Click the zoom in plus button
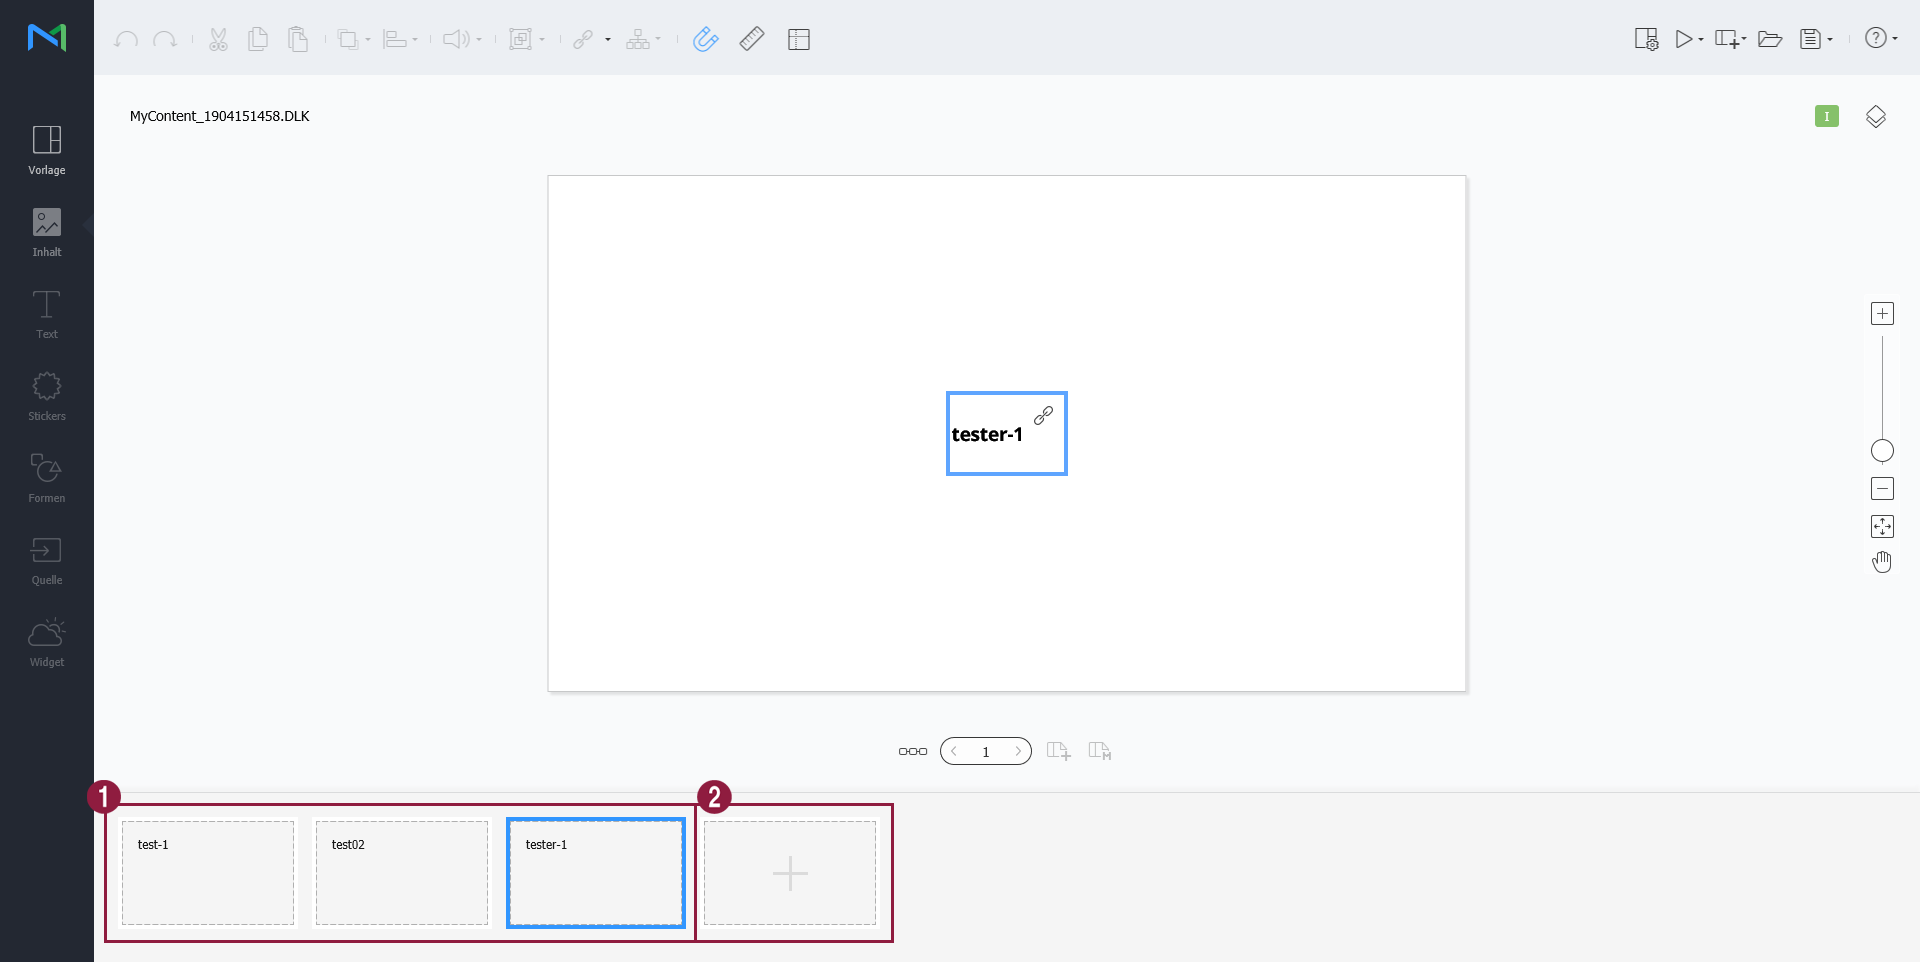The height and width of the screenshot is (962, 1920). pyautogui.click(x=1882, y=313)
